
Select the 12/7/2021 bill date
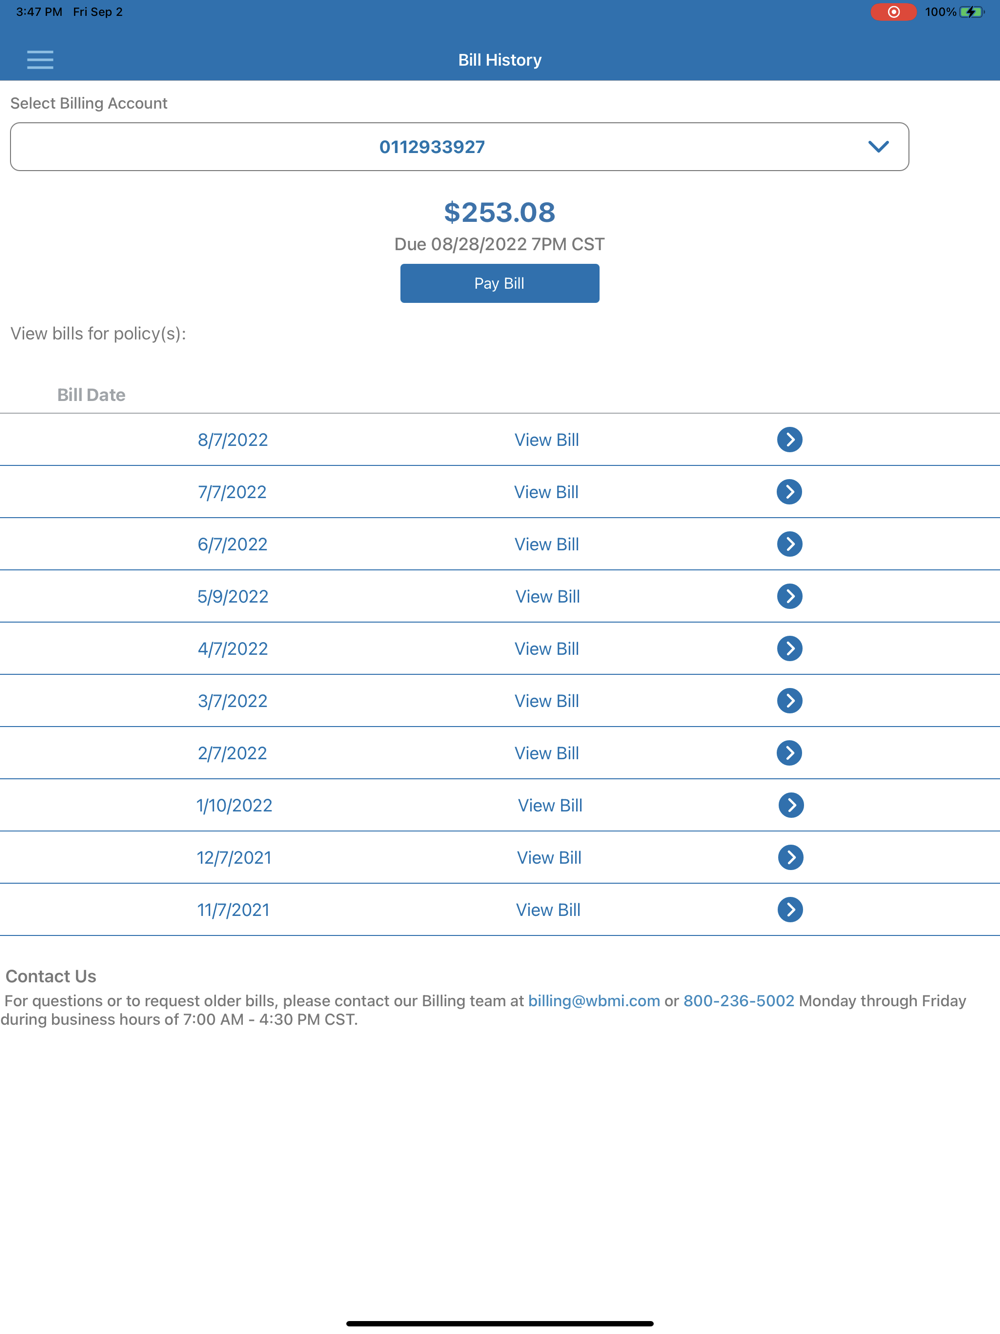[234, 857]
